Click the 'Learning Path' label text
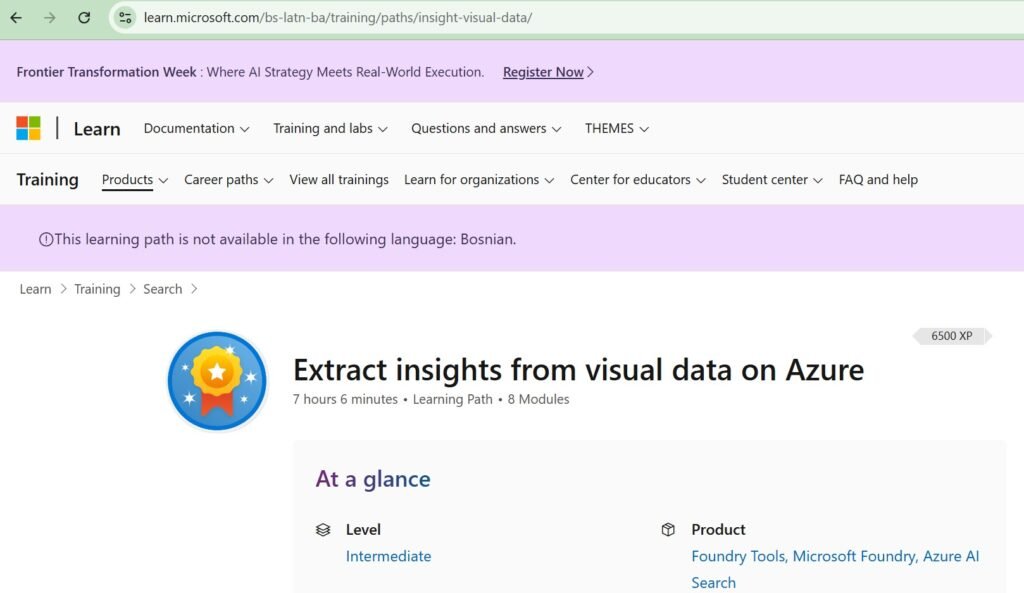Image resolution: width=1024 pixels, height=593 pixels. 453,399
